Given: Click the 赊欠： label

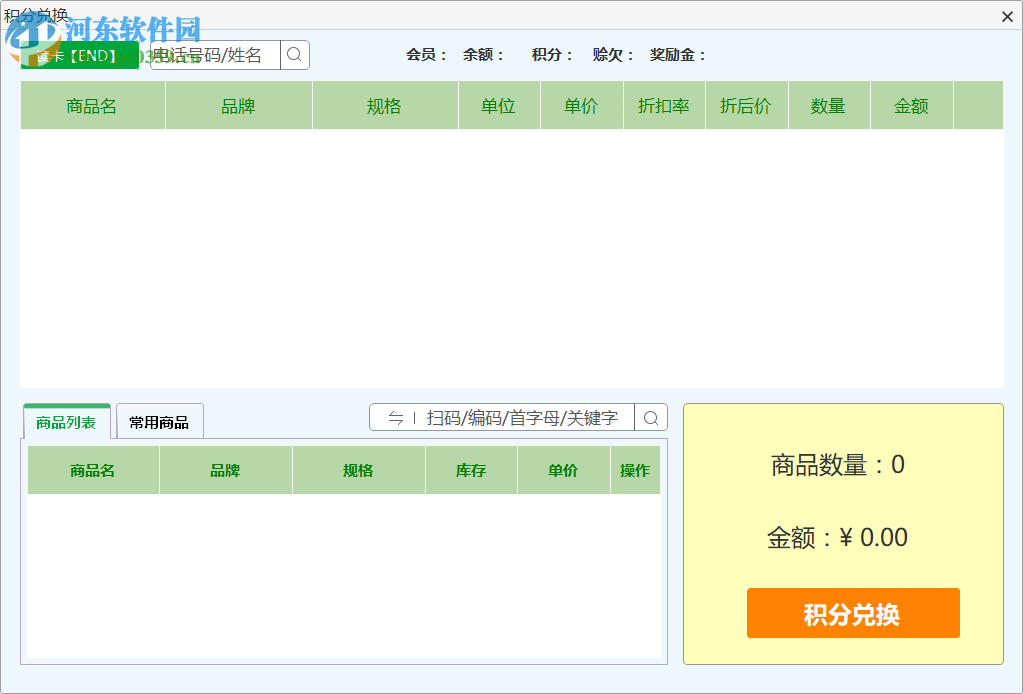Looking at the screenshot, I should pyautogui.click(x=613, y=55).
